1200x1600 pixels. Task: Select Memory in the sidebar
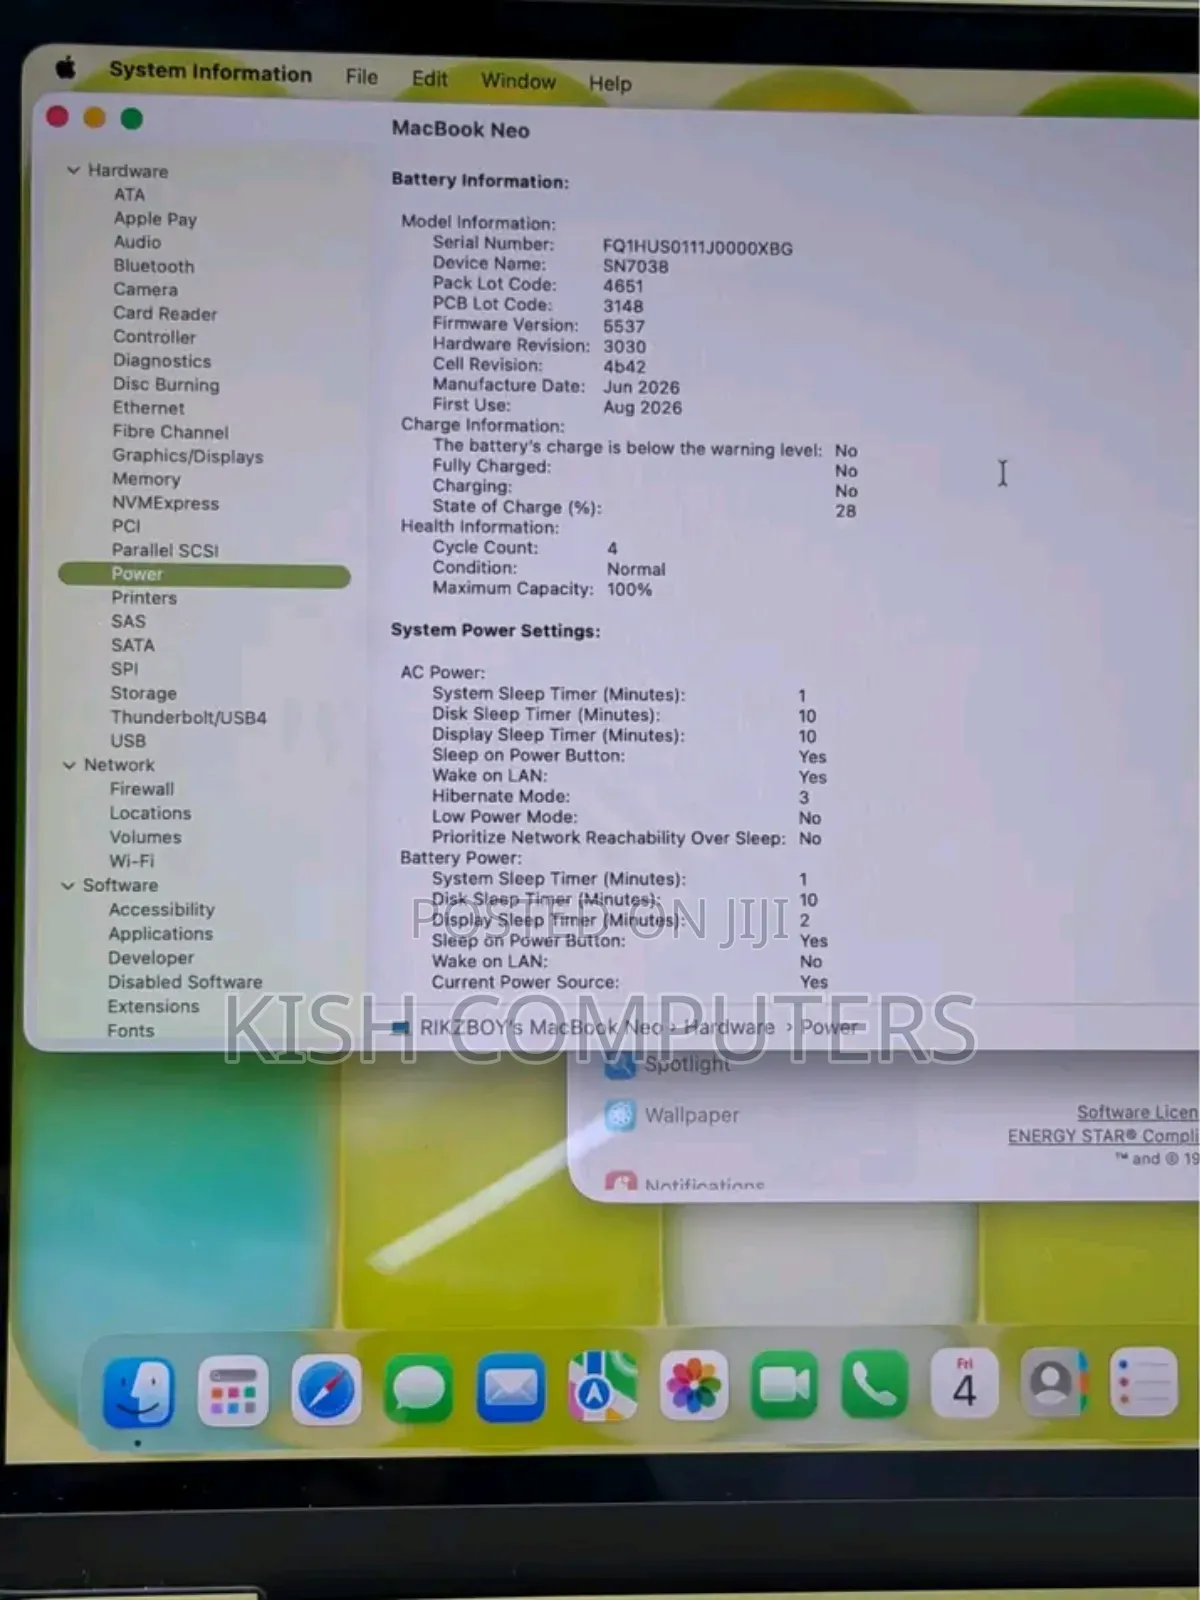[146, 479]
